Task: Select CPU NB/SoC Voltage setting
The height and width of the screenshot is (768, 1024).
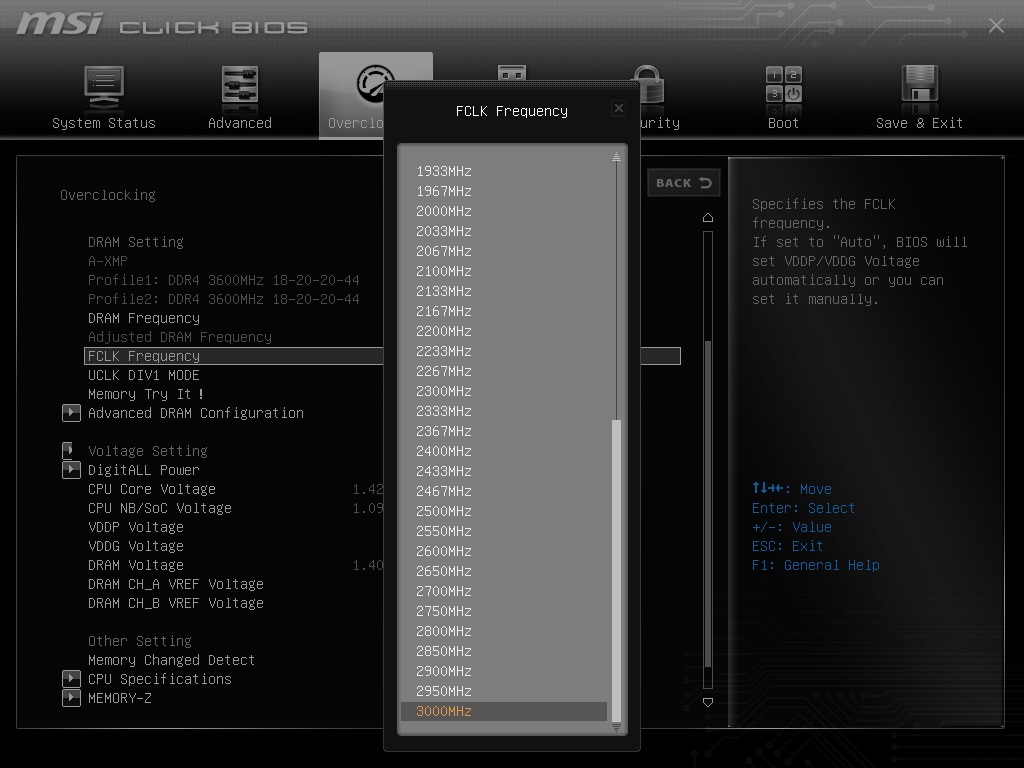Action: click(x=160, y=507)
